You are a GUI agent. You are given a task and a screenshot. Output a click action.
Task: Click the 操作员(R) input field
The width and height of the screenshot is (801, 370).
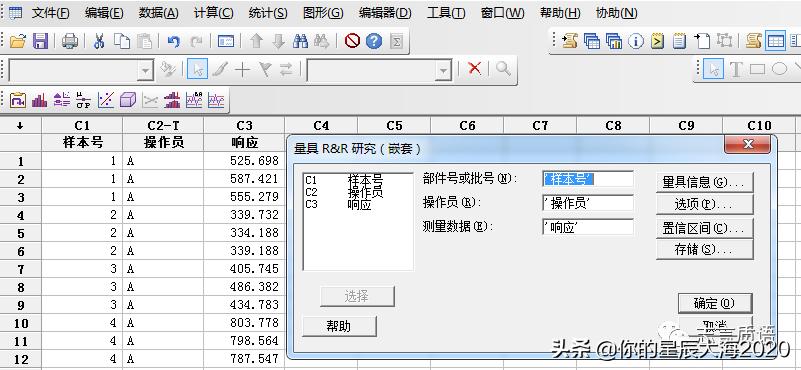coord(587,203)
